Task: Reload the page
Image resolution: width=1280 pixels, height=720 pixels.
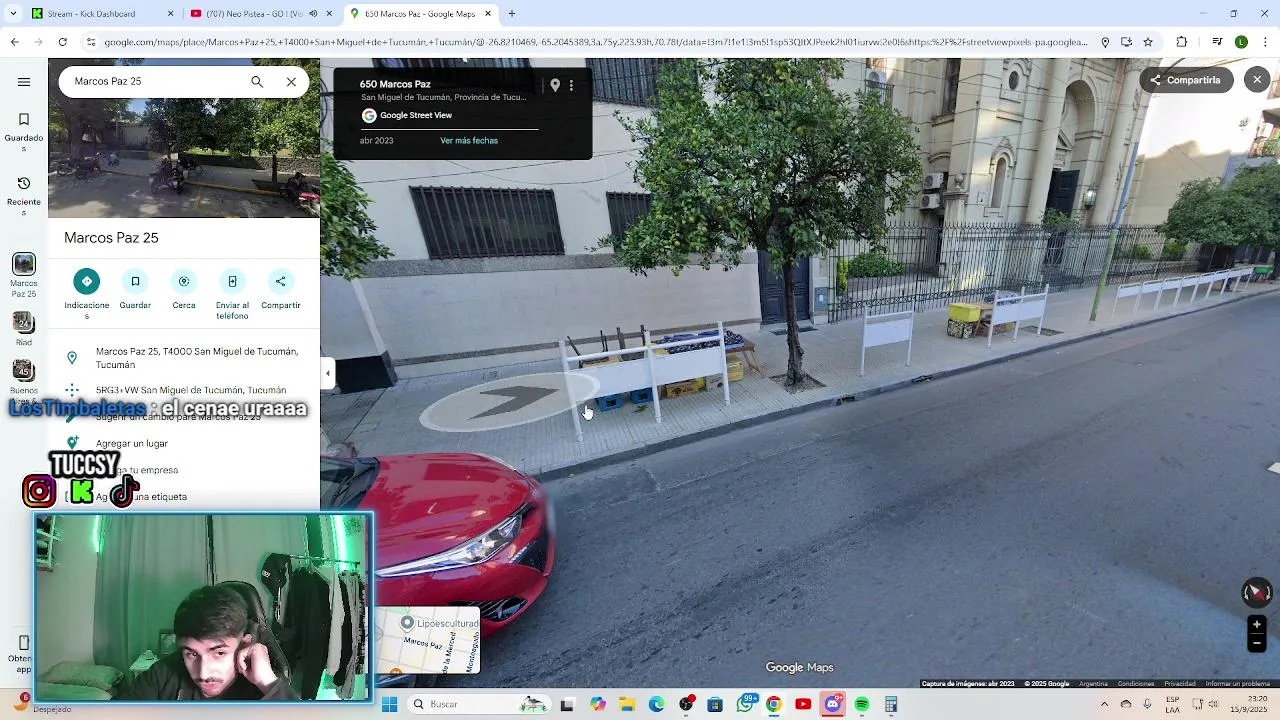Action: (x=62, y=42)
